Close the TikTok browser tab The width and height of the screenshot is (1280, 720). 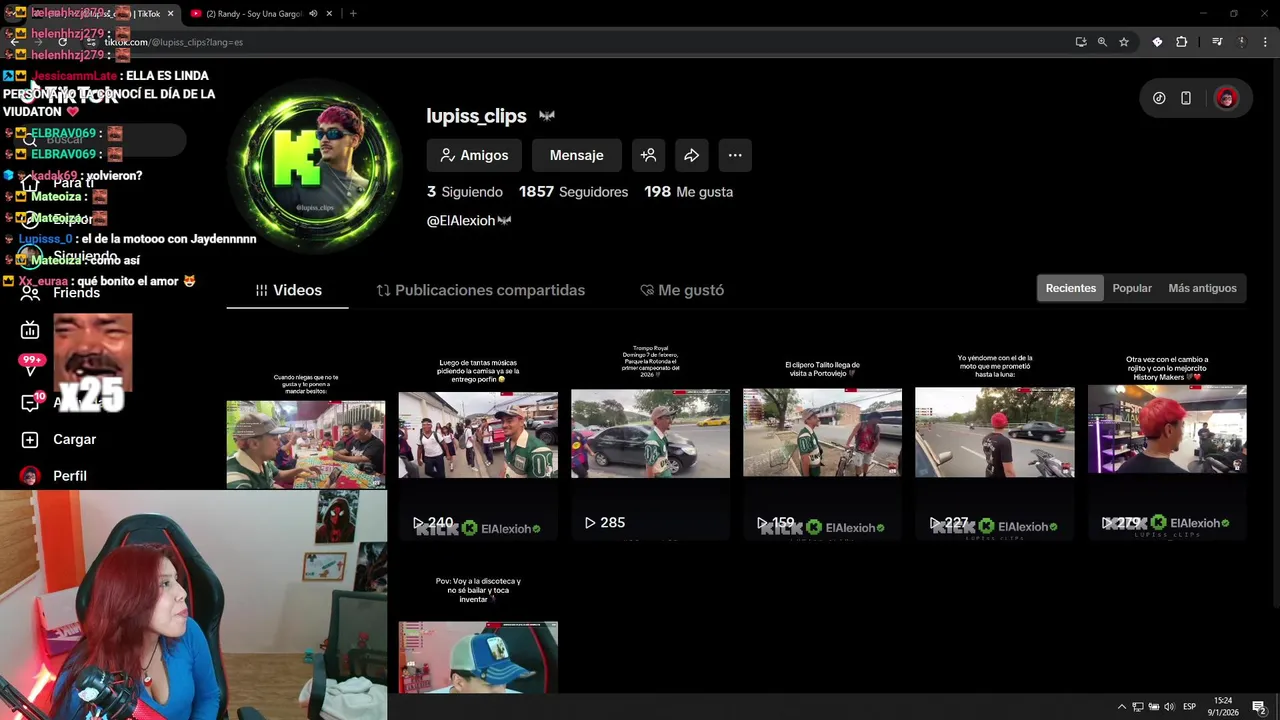(170, 14)
